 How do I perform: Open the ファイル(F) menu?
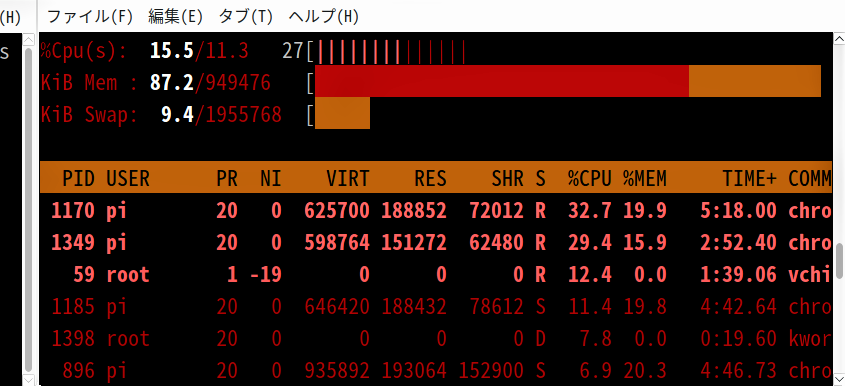pyautogui.click(x=90, y=17)
